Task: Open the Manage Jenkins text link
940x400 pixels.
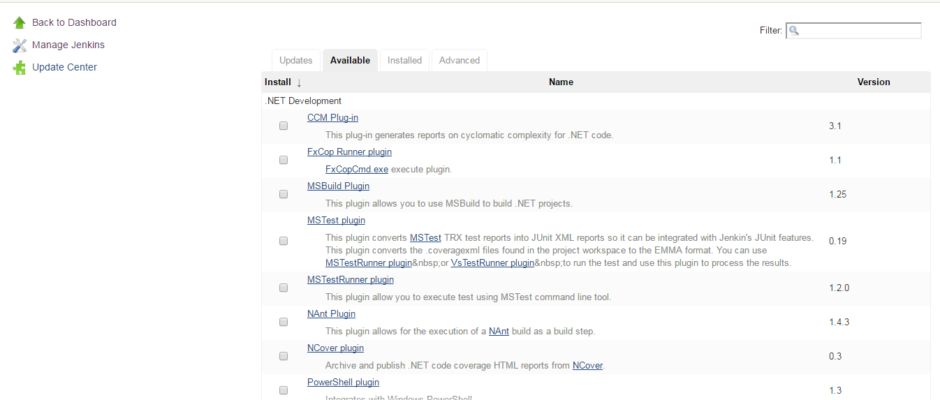Action: tap(68, 45)
